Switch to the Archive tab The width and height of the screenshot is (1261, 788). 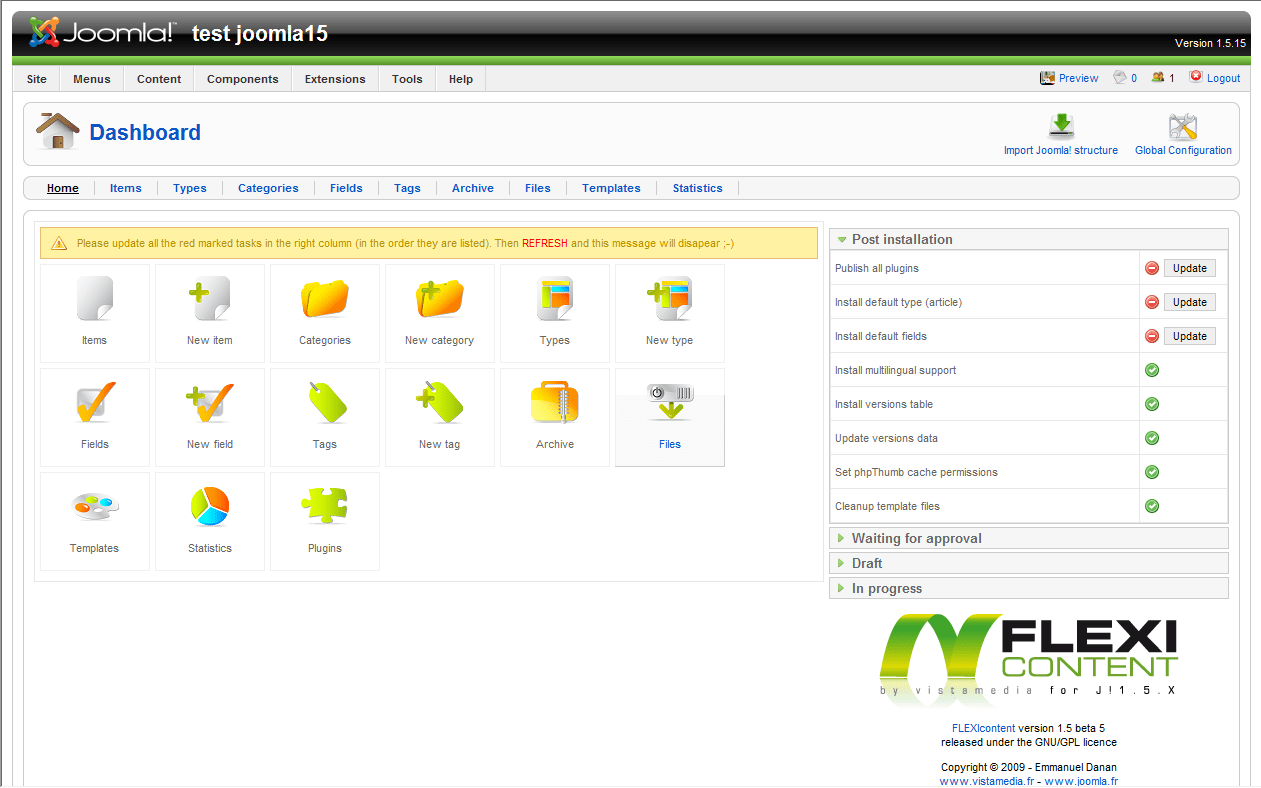(x=473, y=188)
